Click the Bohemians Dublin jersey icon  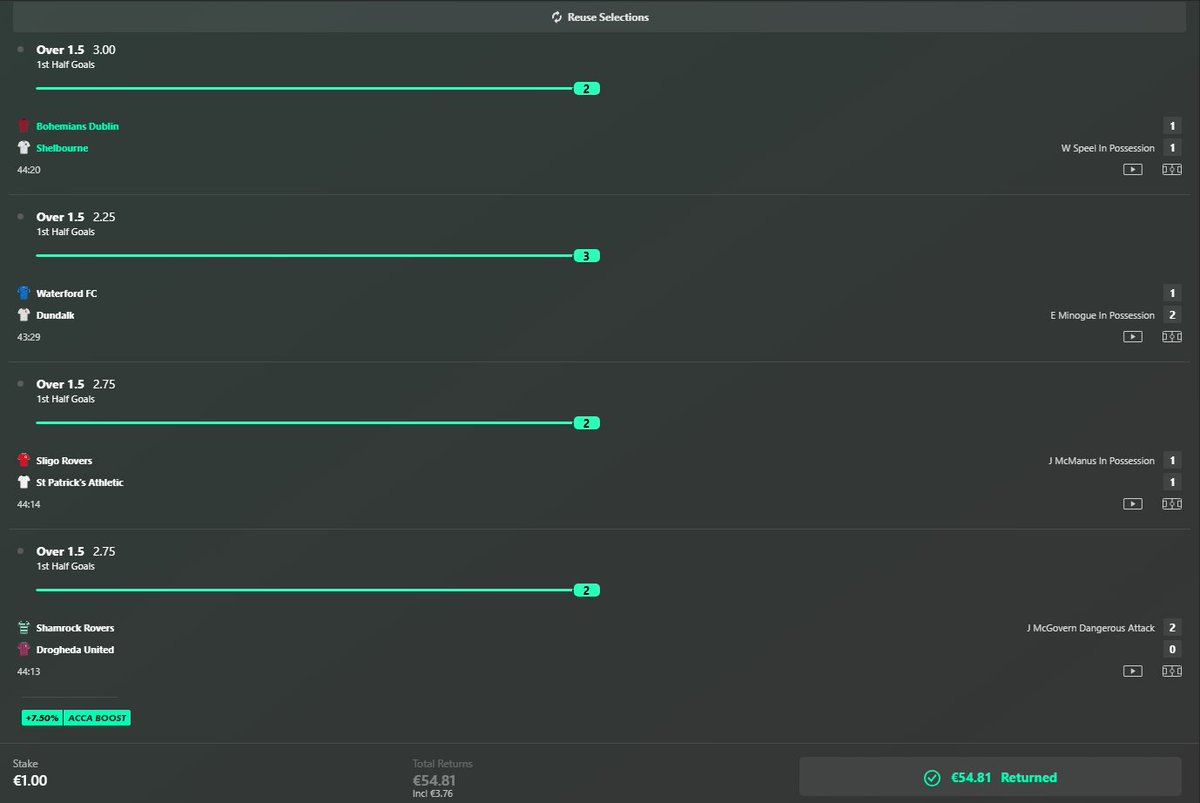click(x=24, y=126)
